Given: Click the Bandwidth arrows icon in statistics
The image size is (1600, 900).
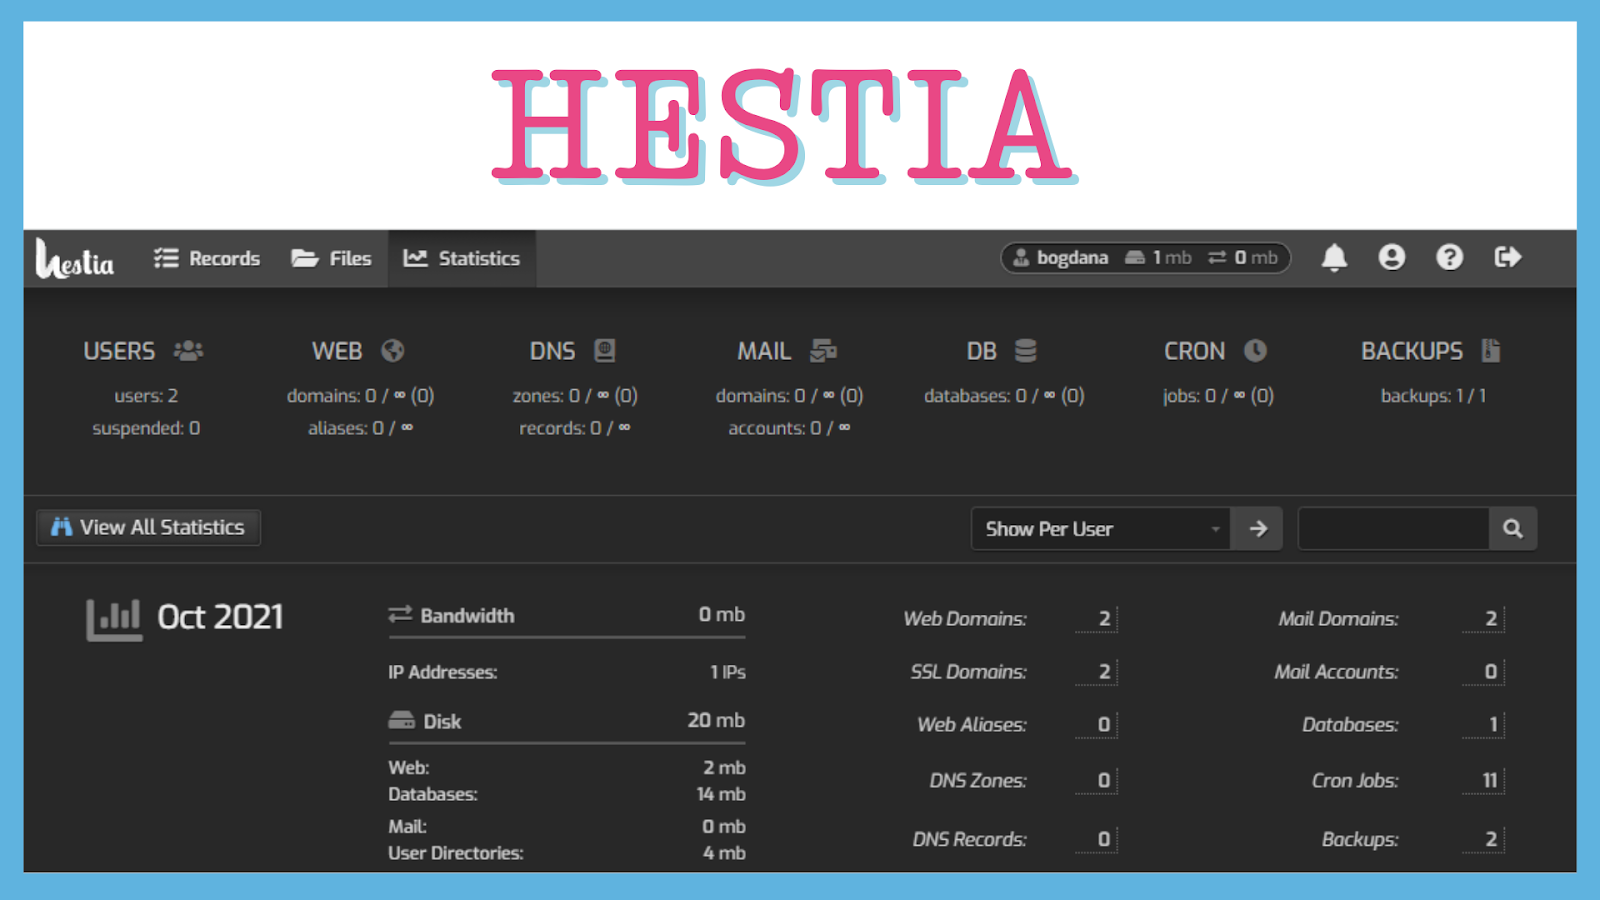Looking at the screenshot, I should click(x=400, y=615).
